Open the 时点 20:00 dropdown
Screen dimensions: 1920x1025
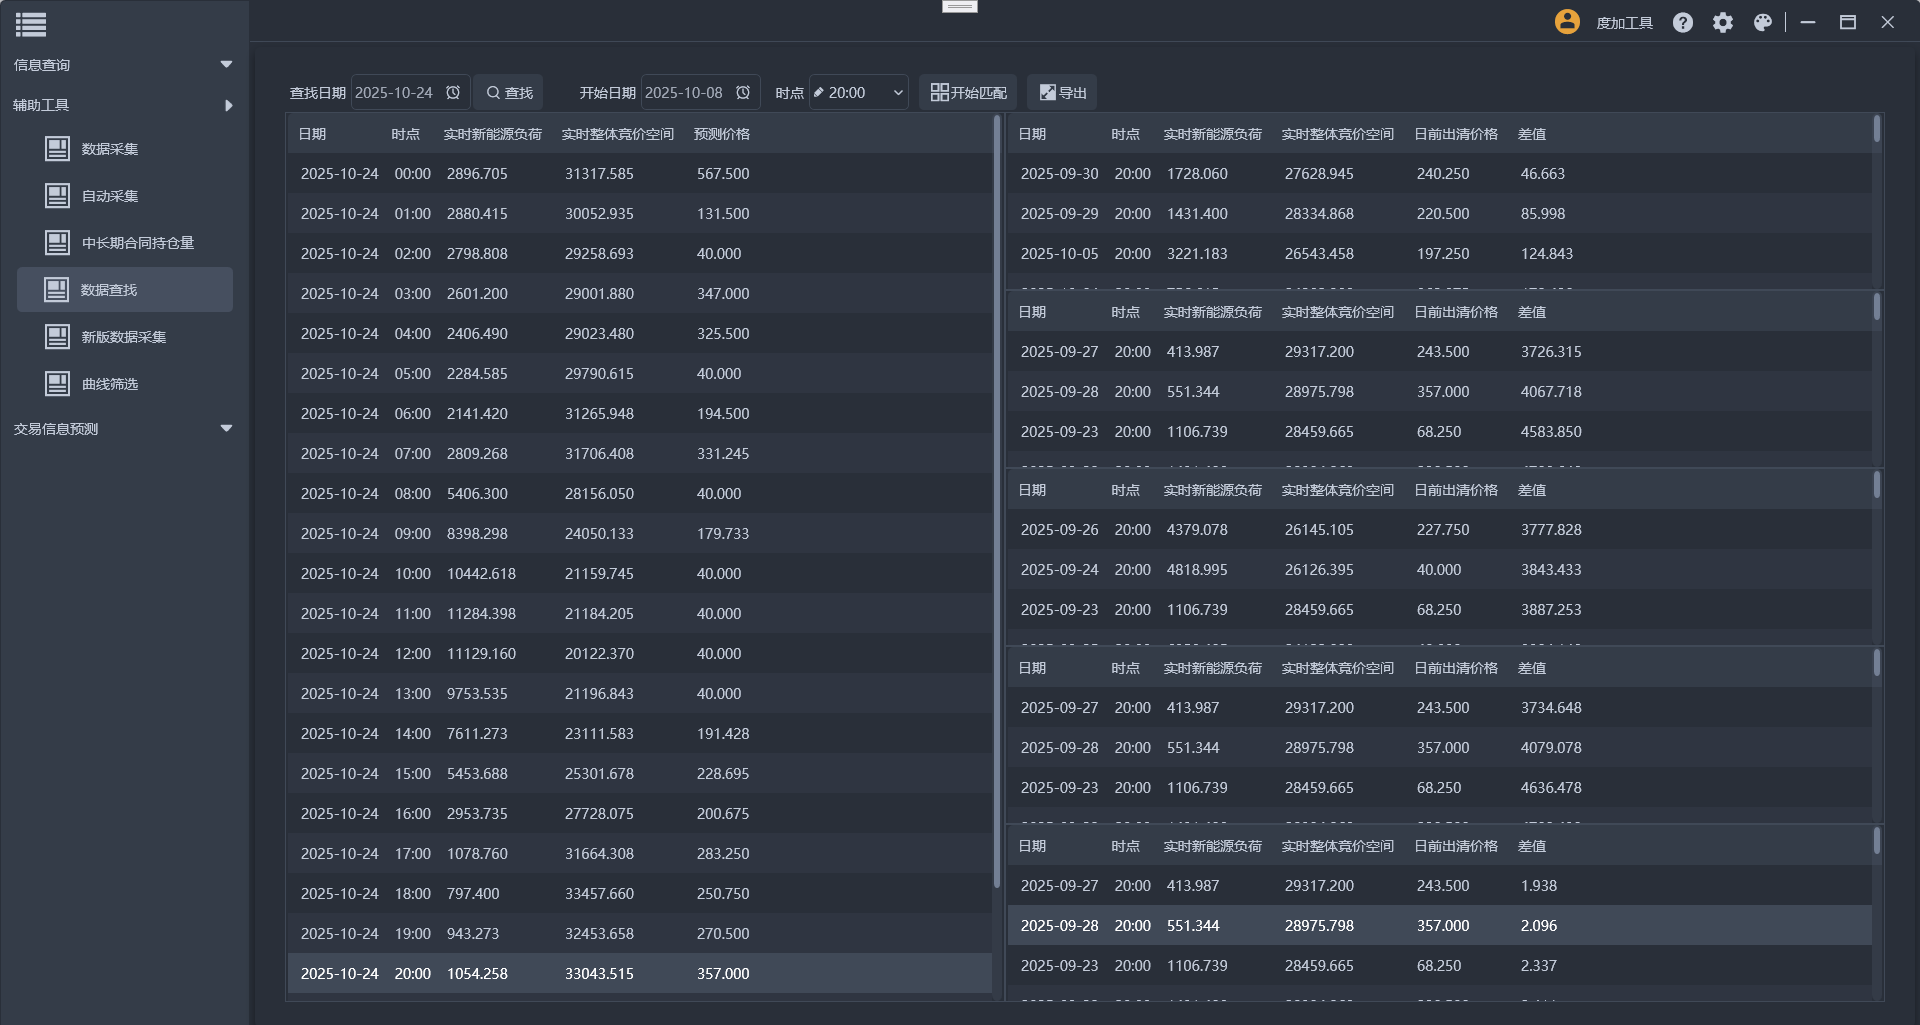[859, 93]
